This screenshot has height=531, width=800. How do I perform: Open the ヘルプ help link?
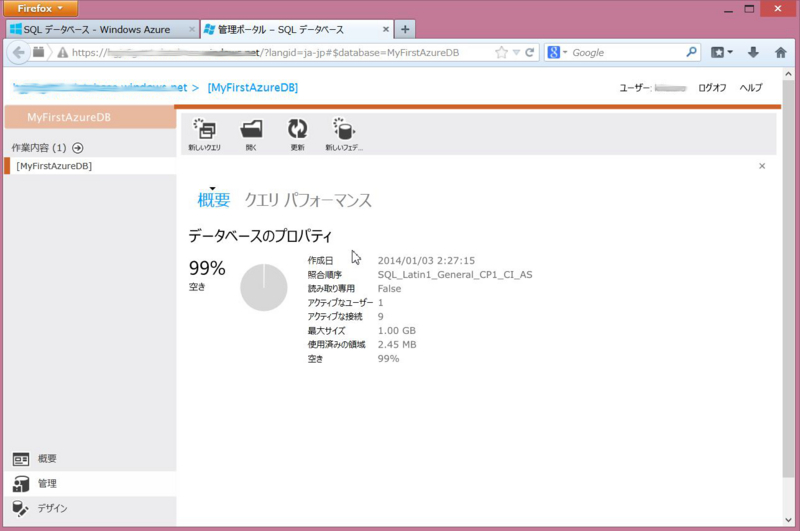751,88
